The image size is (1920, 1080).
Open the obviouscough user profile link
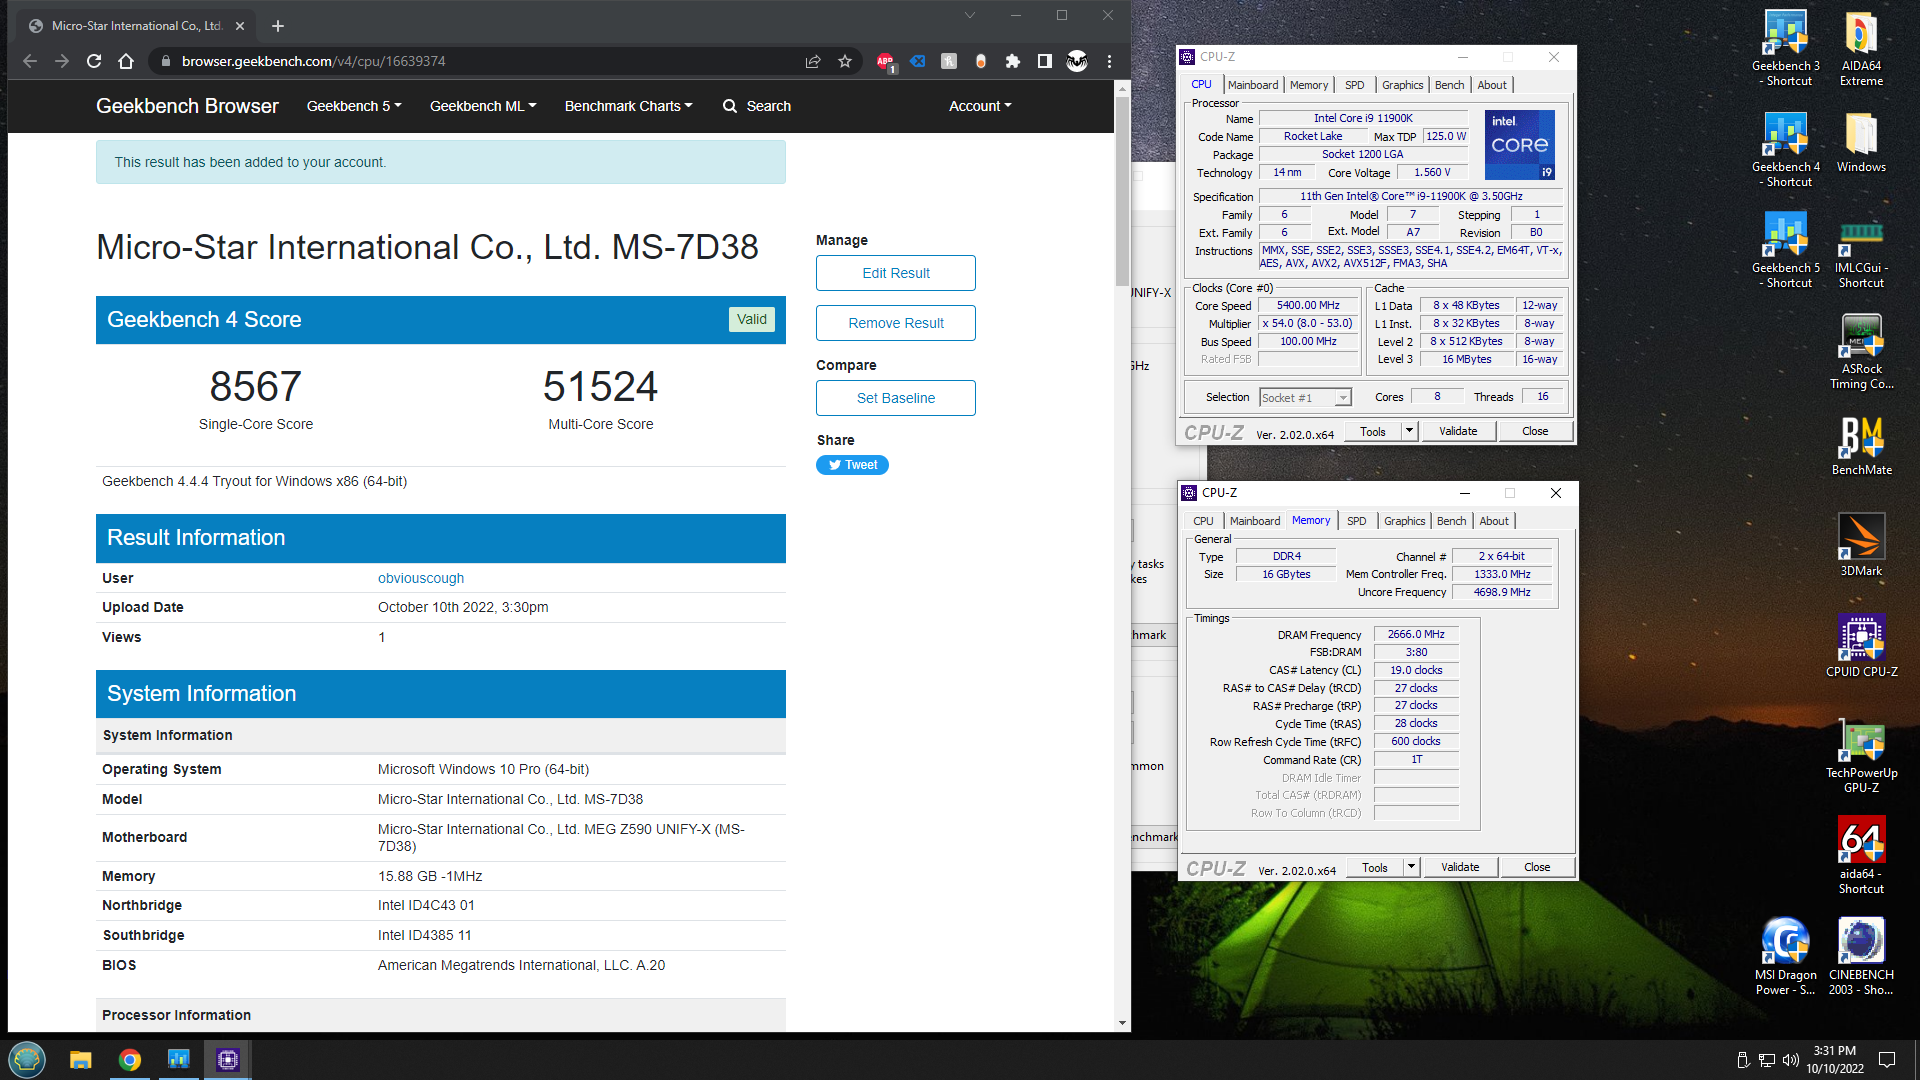pos(421,578)
